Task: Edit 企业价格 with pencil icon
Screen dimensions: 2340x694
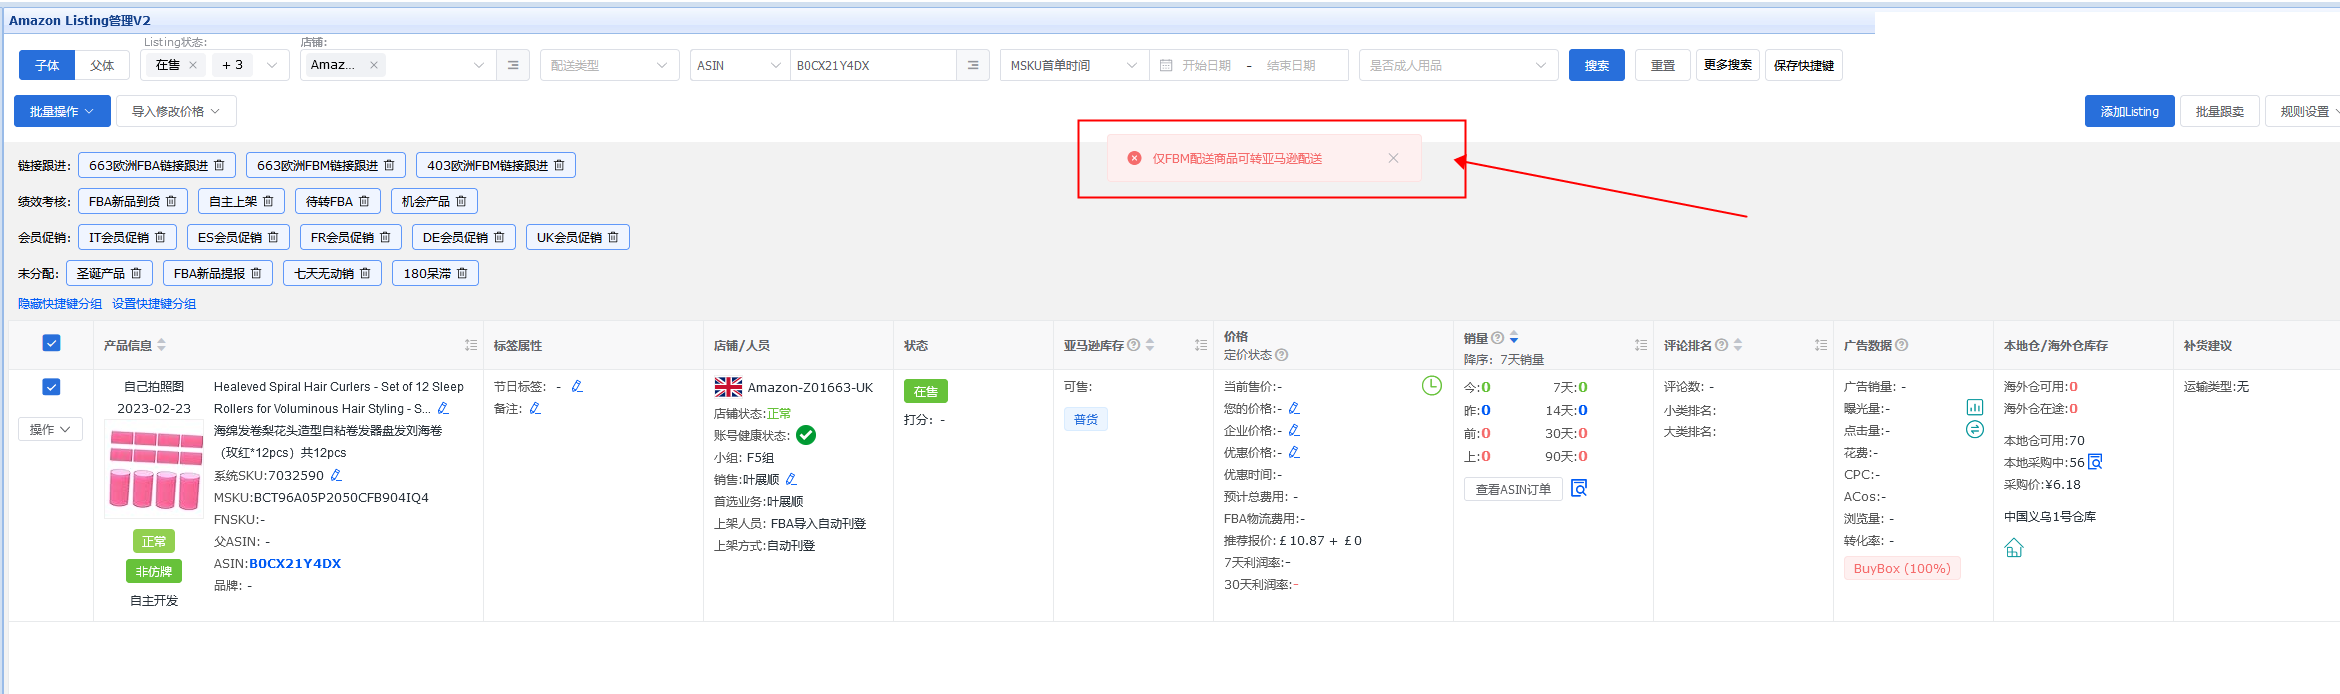Action: 1294,430
